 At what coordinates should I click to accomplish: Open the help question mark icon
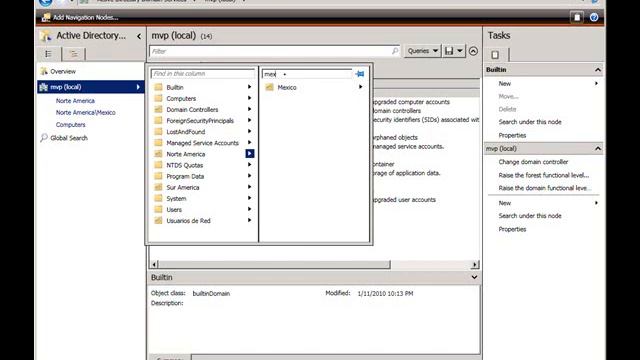[x=594, y=17]
